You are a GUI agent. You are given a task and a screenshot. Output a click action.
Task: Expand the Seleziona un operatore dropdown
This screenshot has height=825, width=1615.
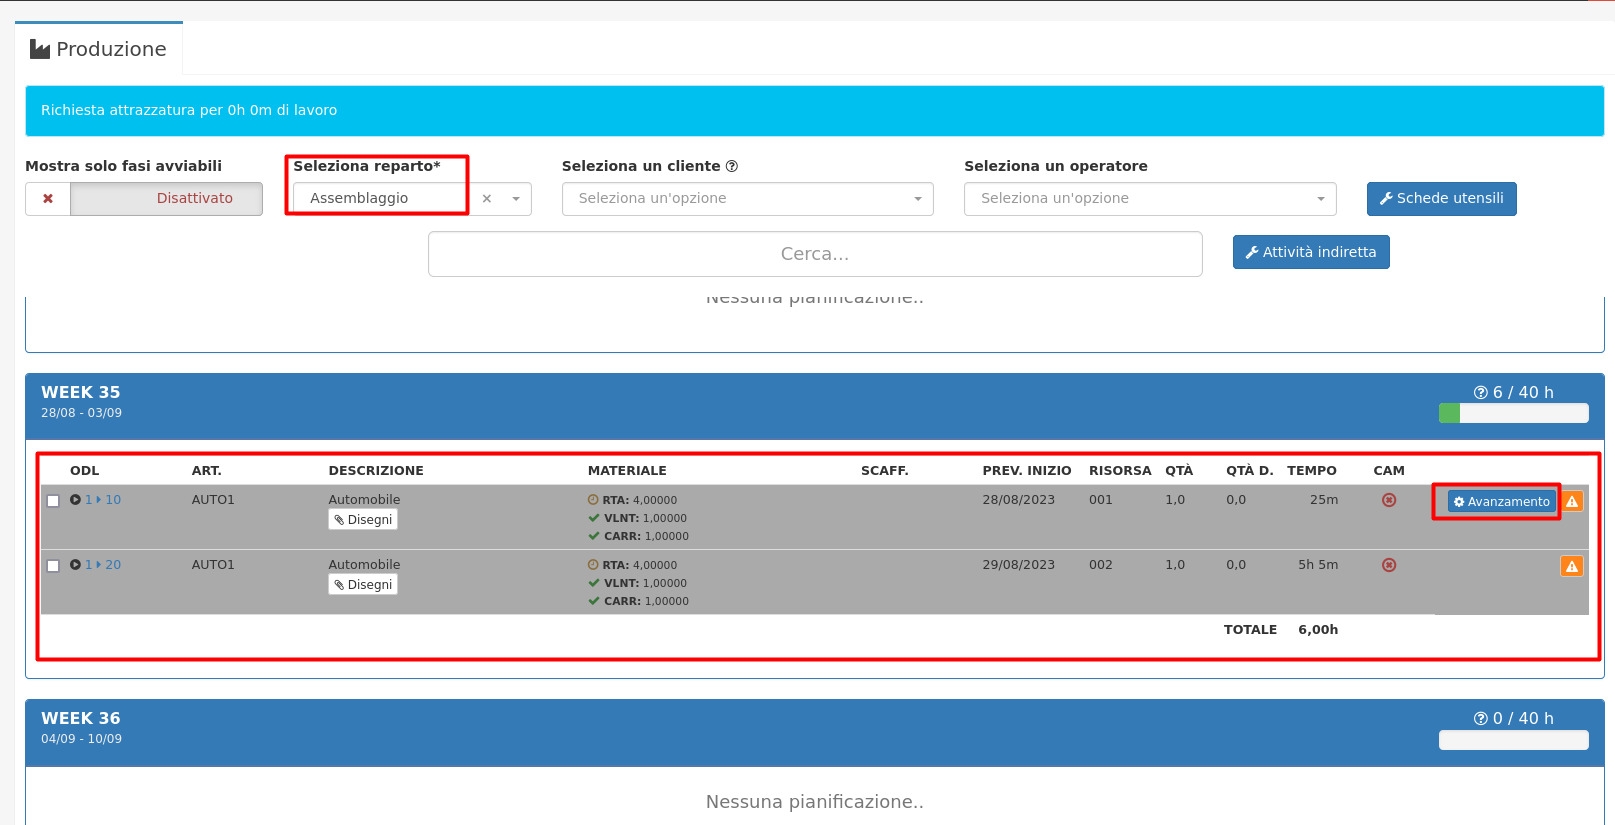(x=1149, y=199)
